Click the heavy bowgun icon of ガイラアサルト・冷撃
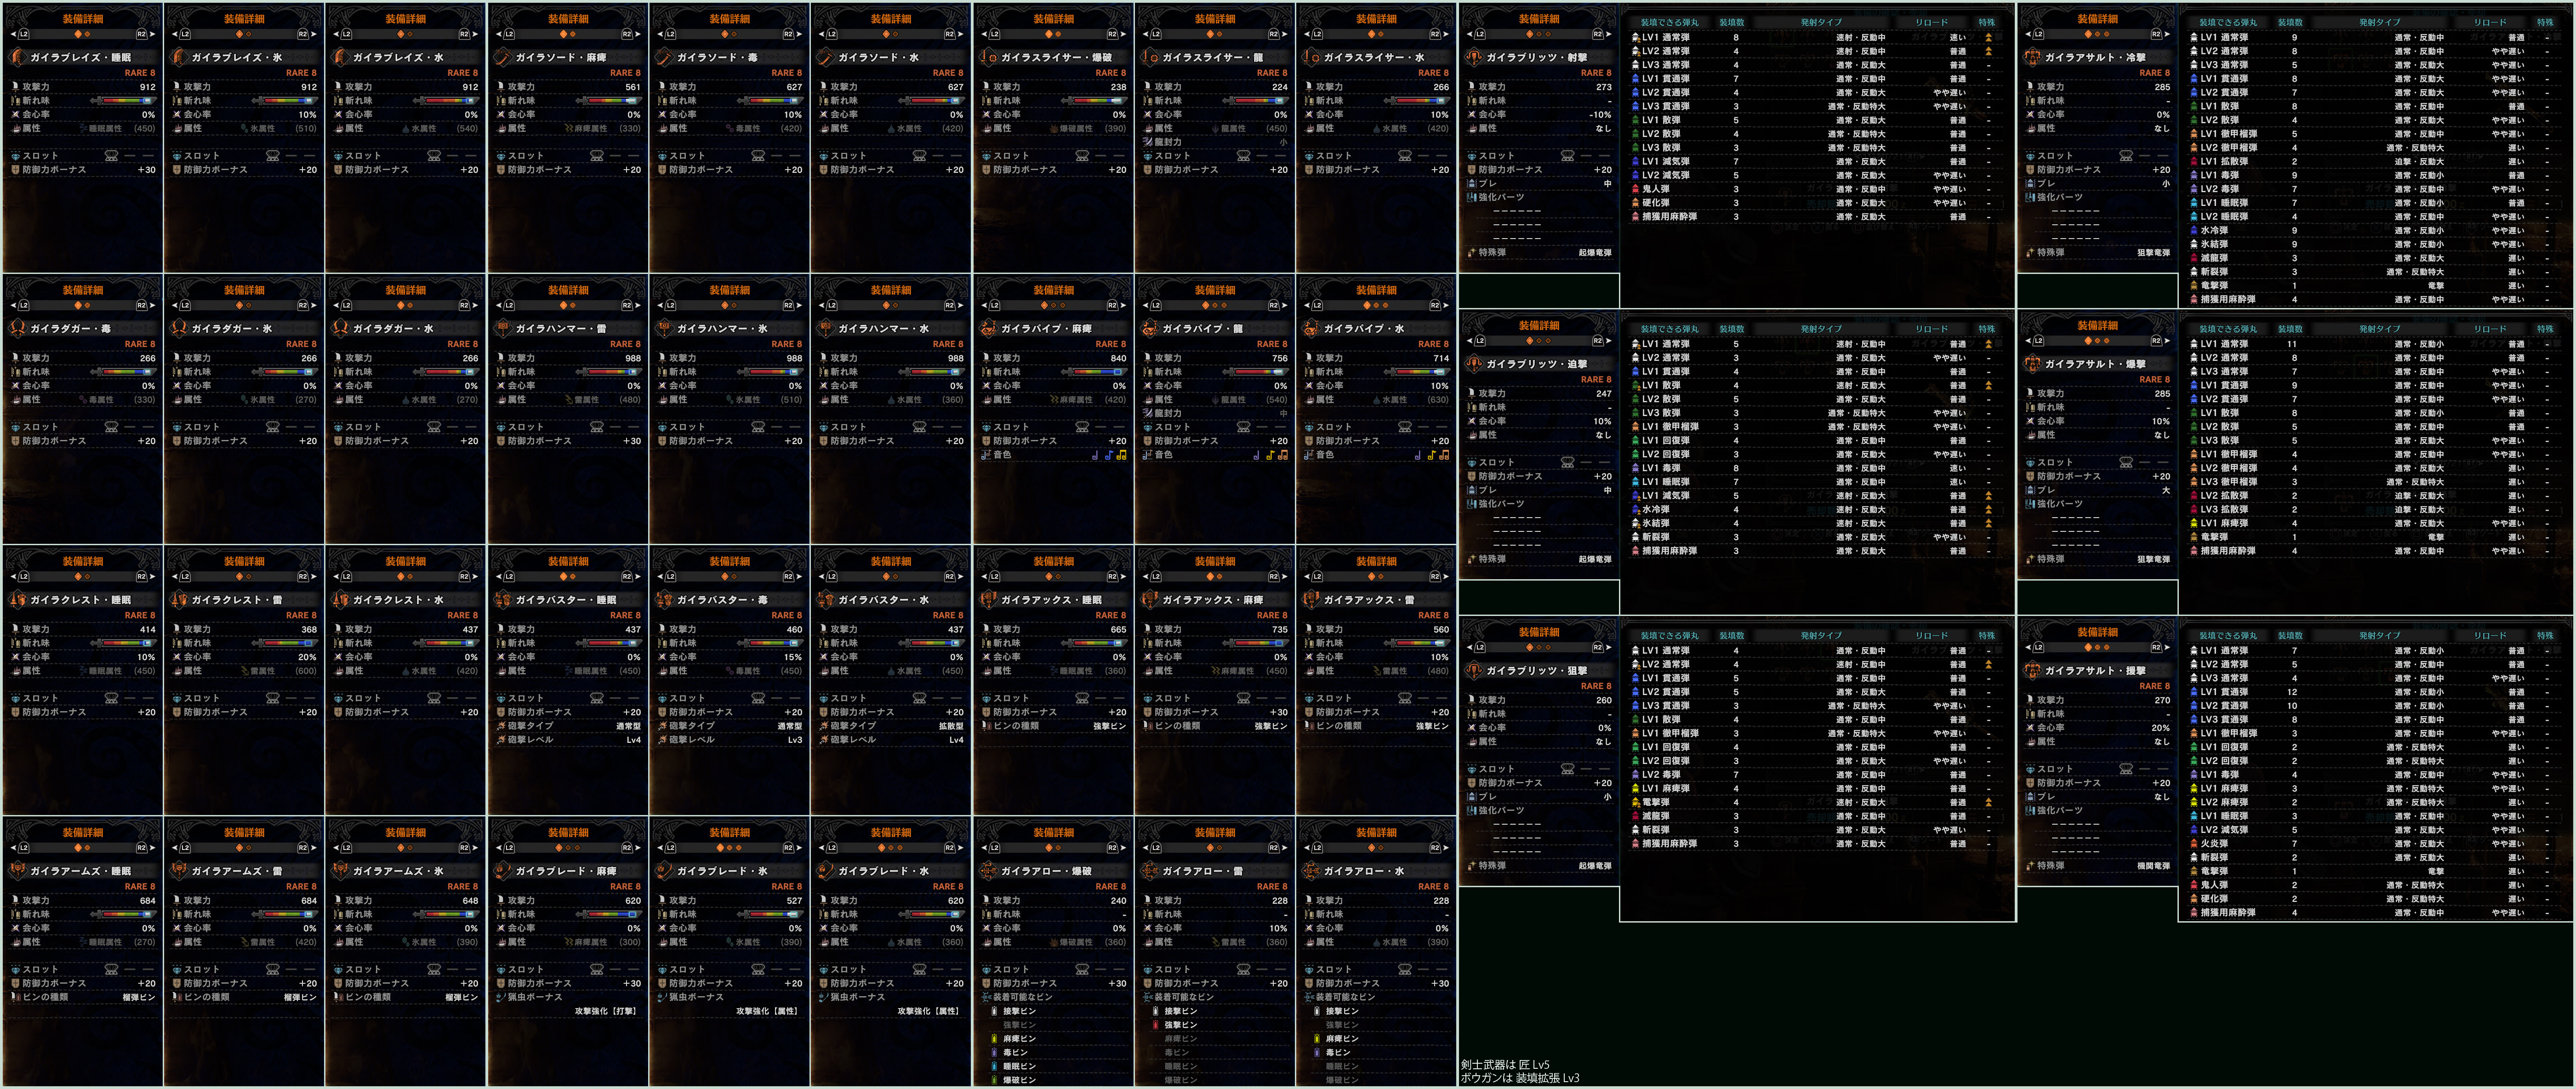 click(x=2032, y=57)
